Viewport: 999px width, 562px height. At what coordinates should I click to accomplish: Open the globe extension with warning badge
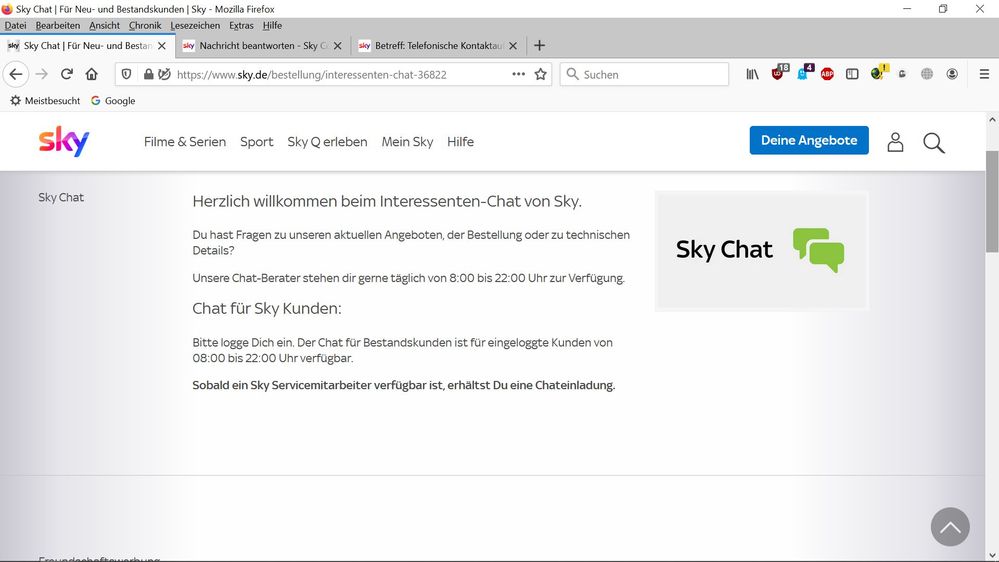pyautogui.click(x=879, y=73)
